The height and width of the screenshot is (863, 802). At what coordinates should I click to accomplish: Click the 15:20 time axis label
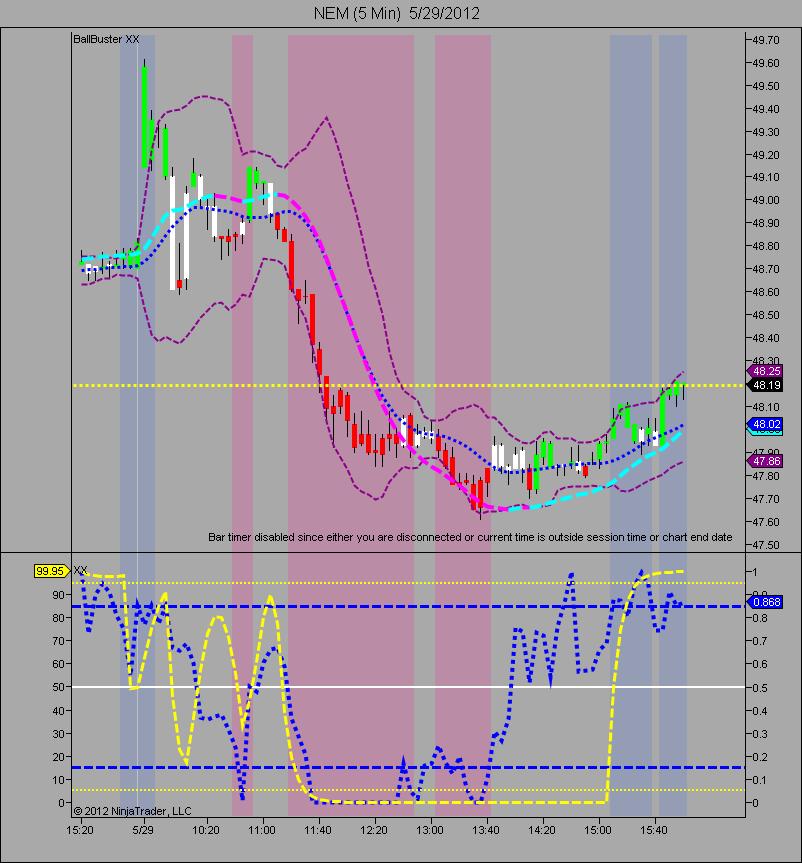coord(80,829)
